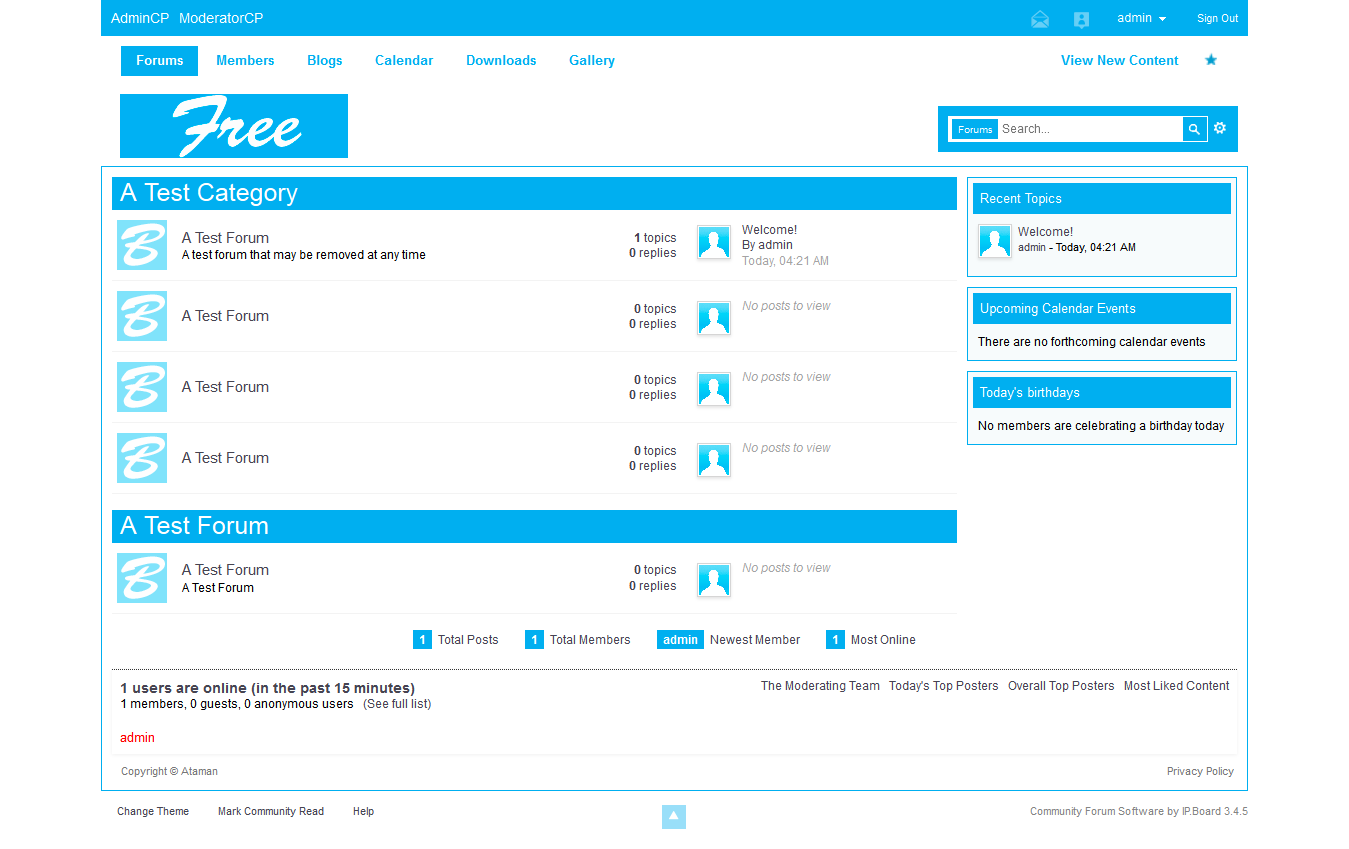Open the Gallery tab

(x=592, y=61)
